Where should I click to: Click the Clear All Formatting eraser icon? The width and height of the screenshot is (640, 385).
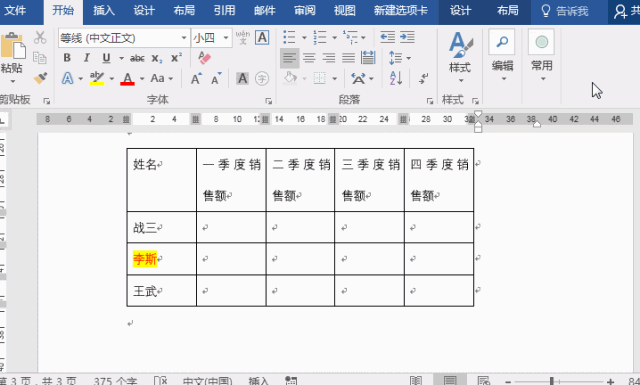204,58
